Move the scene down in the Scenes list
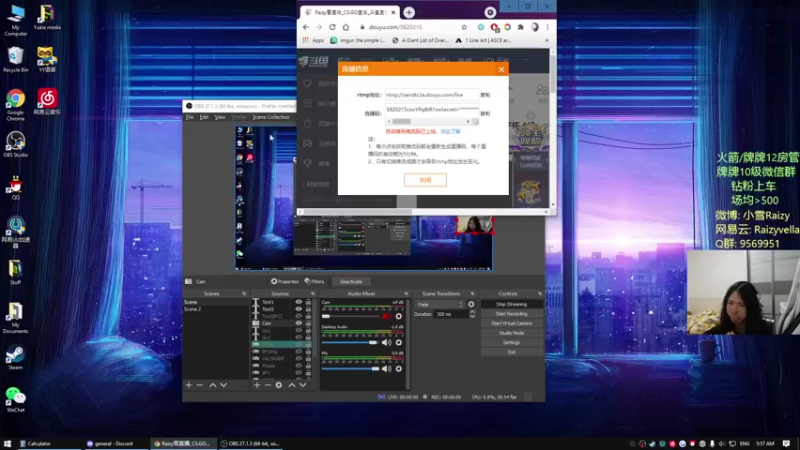The width and height of the screenshot is (800, 450). coord(223,385)
